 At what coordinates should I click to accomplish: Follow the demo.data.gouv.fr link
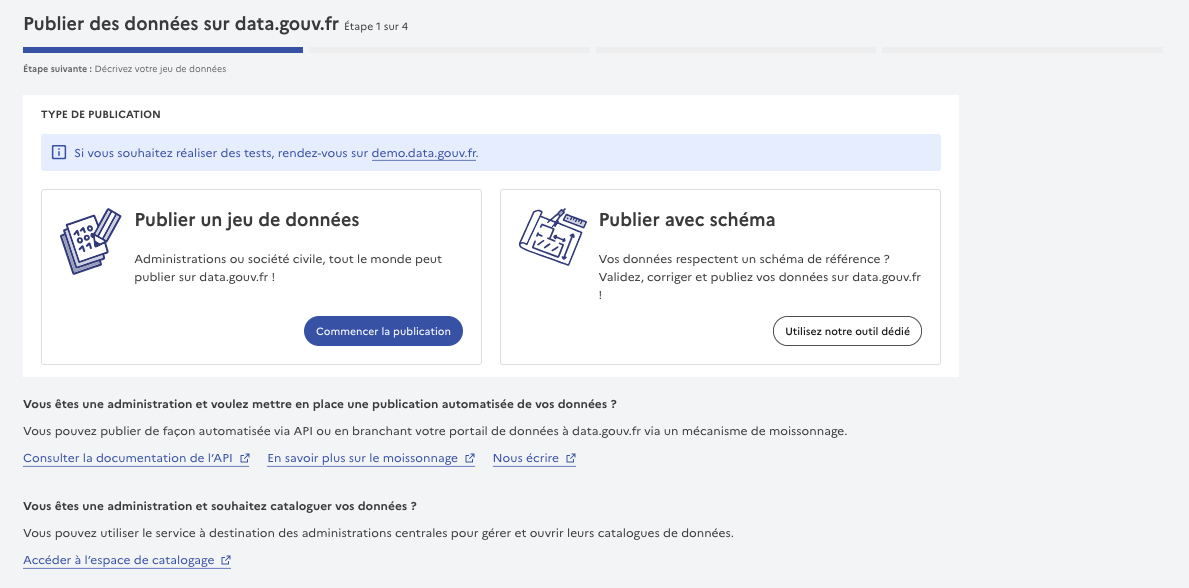pyautogui.click(x=424, y=153)
